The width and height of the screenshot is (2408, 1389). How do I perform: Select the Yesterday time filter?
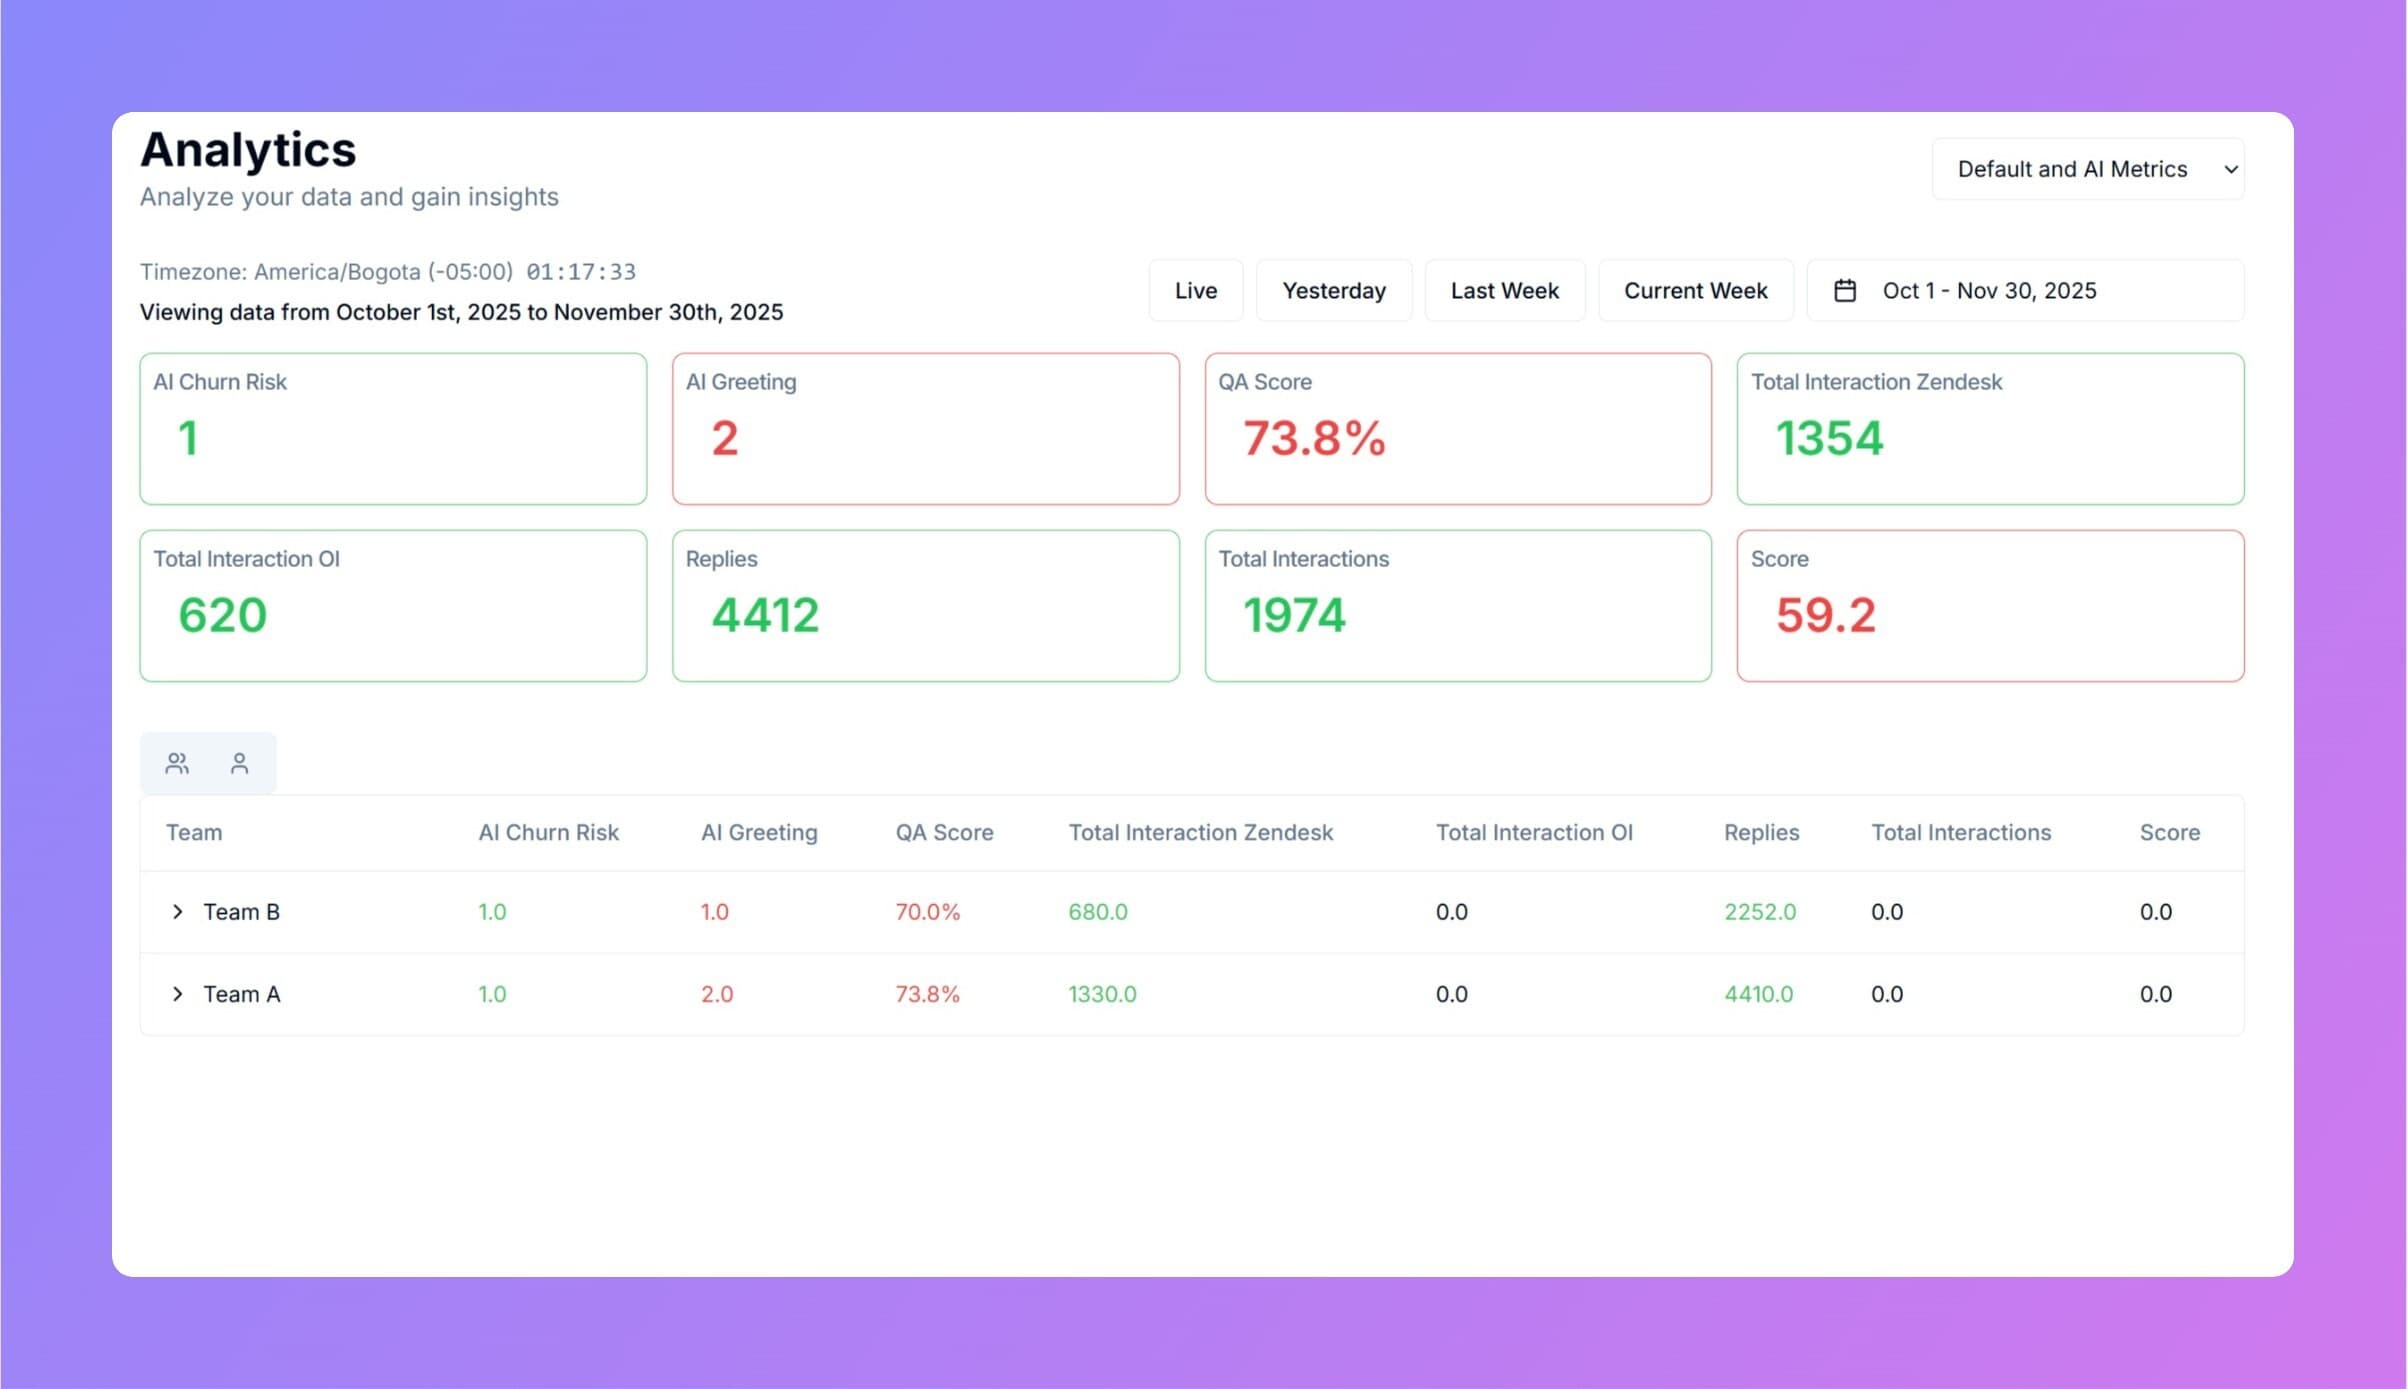pos(1334,290)
